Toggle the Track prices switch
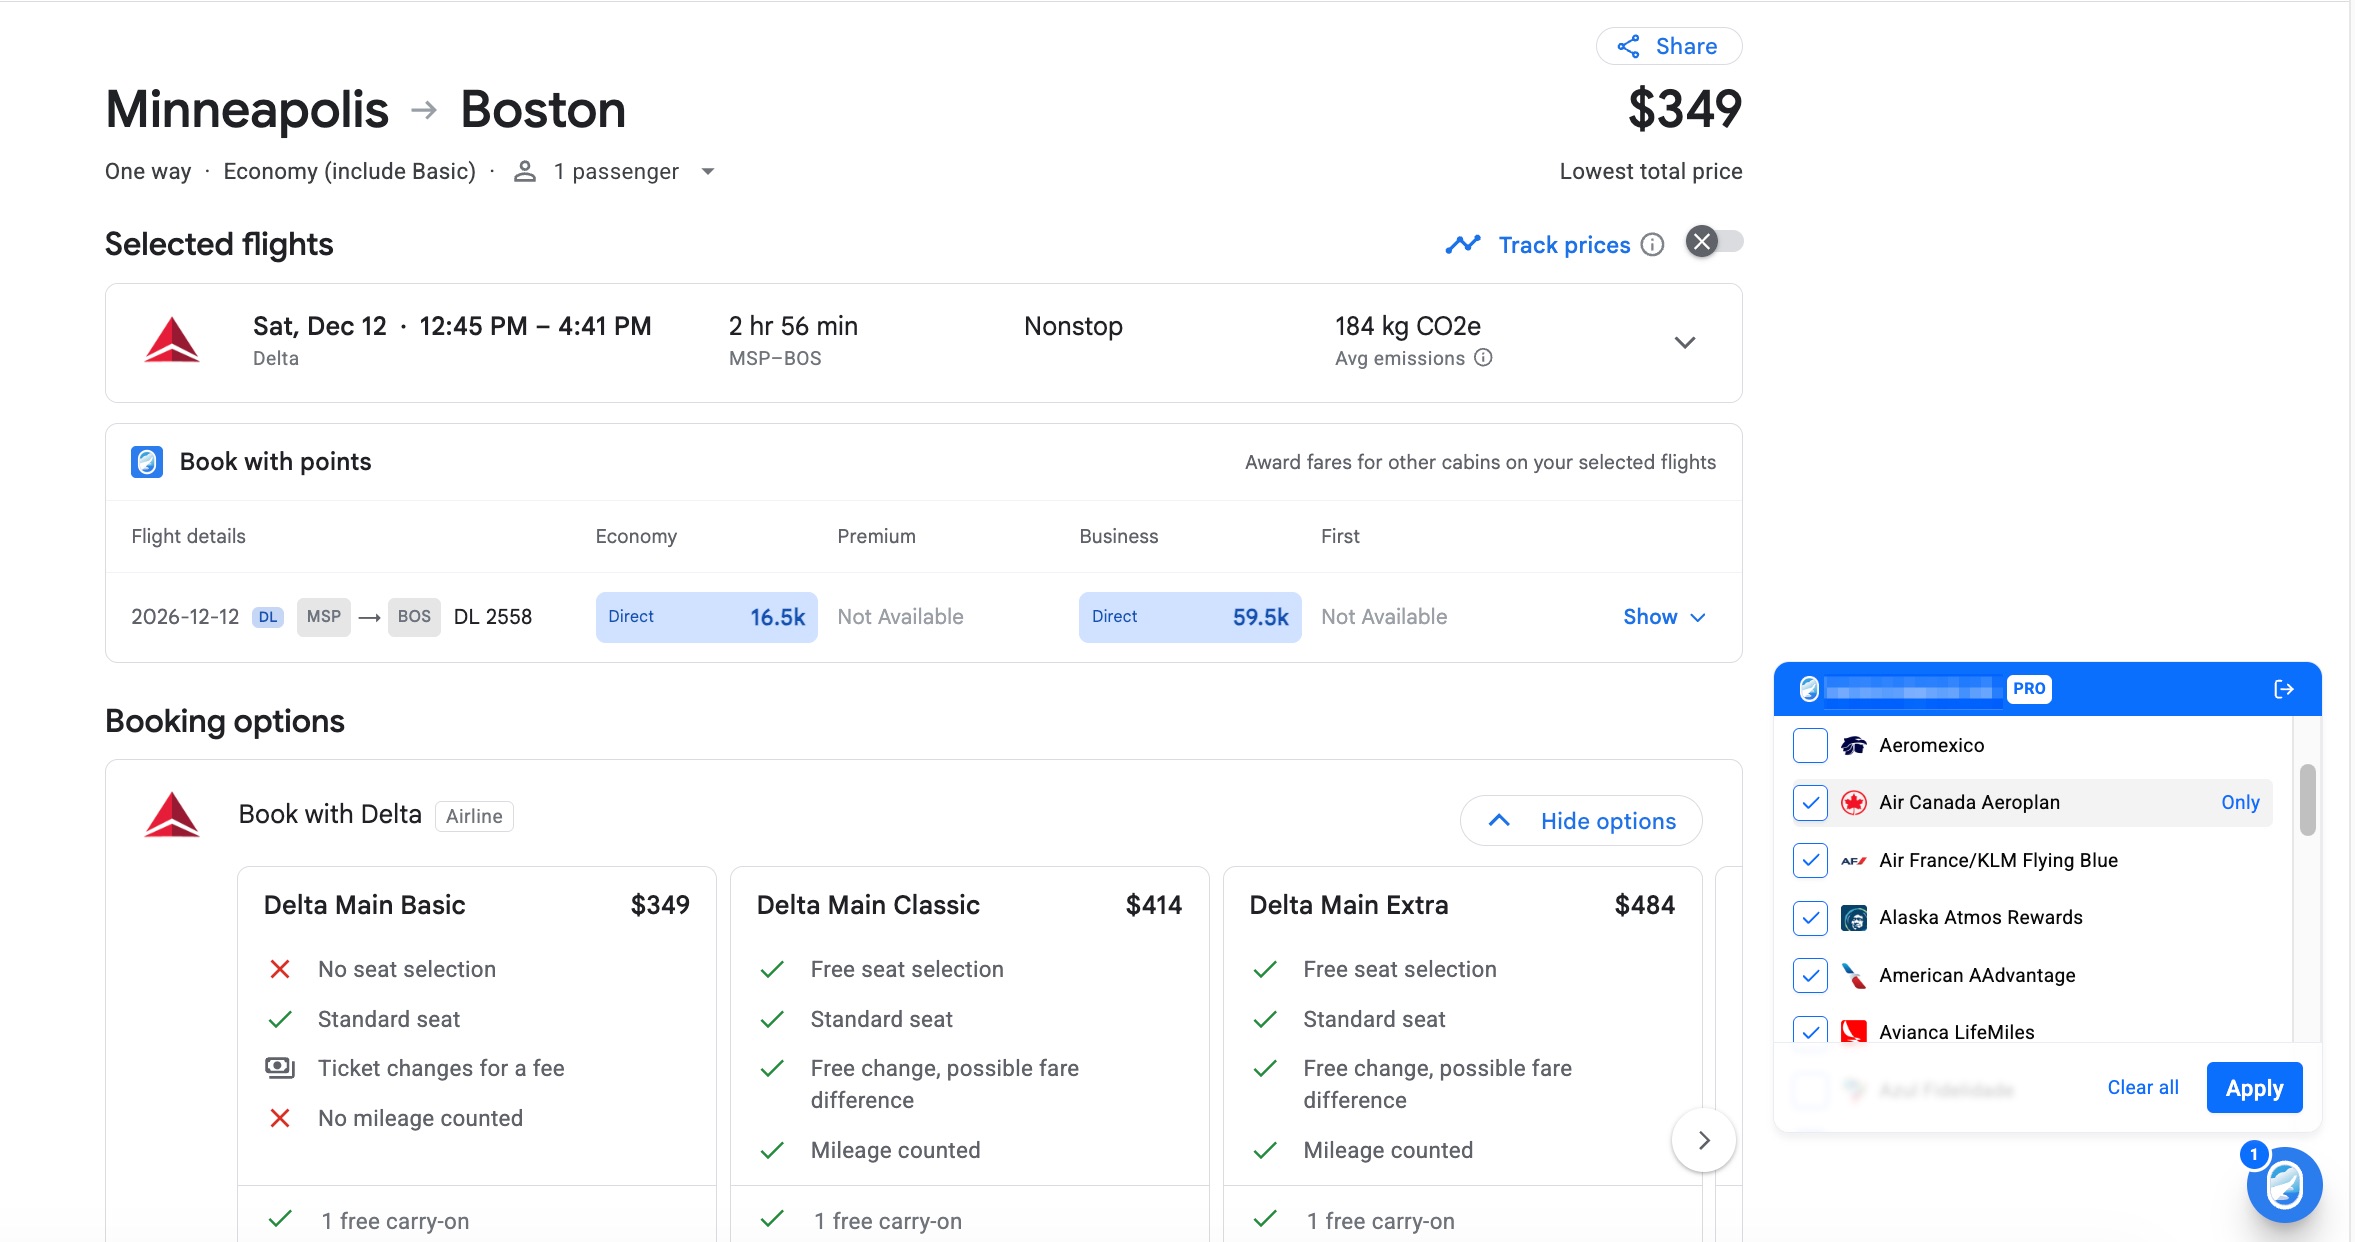2355x1242 pixels. tap(1714, 242)
